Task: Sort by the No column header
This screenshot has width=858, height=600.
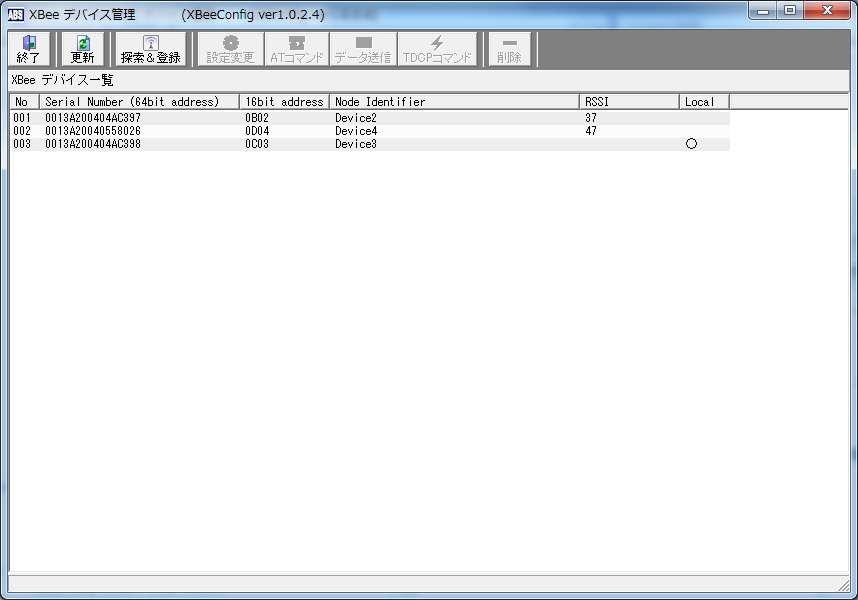Action: 24,102
